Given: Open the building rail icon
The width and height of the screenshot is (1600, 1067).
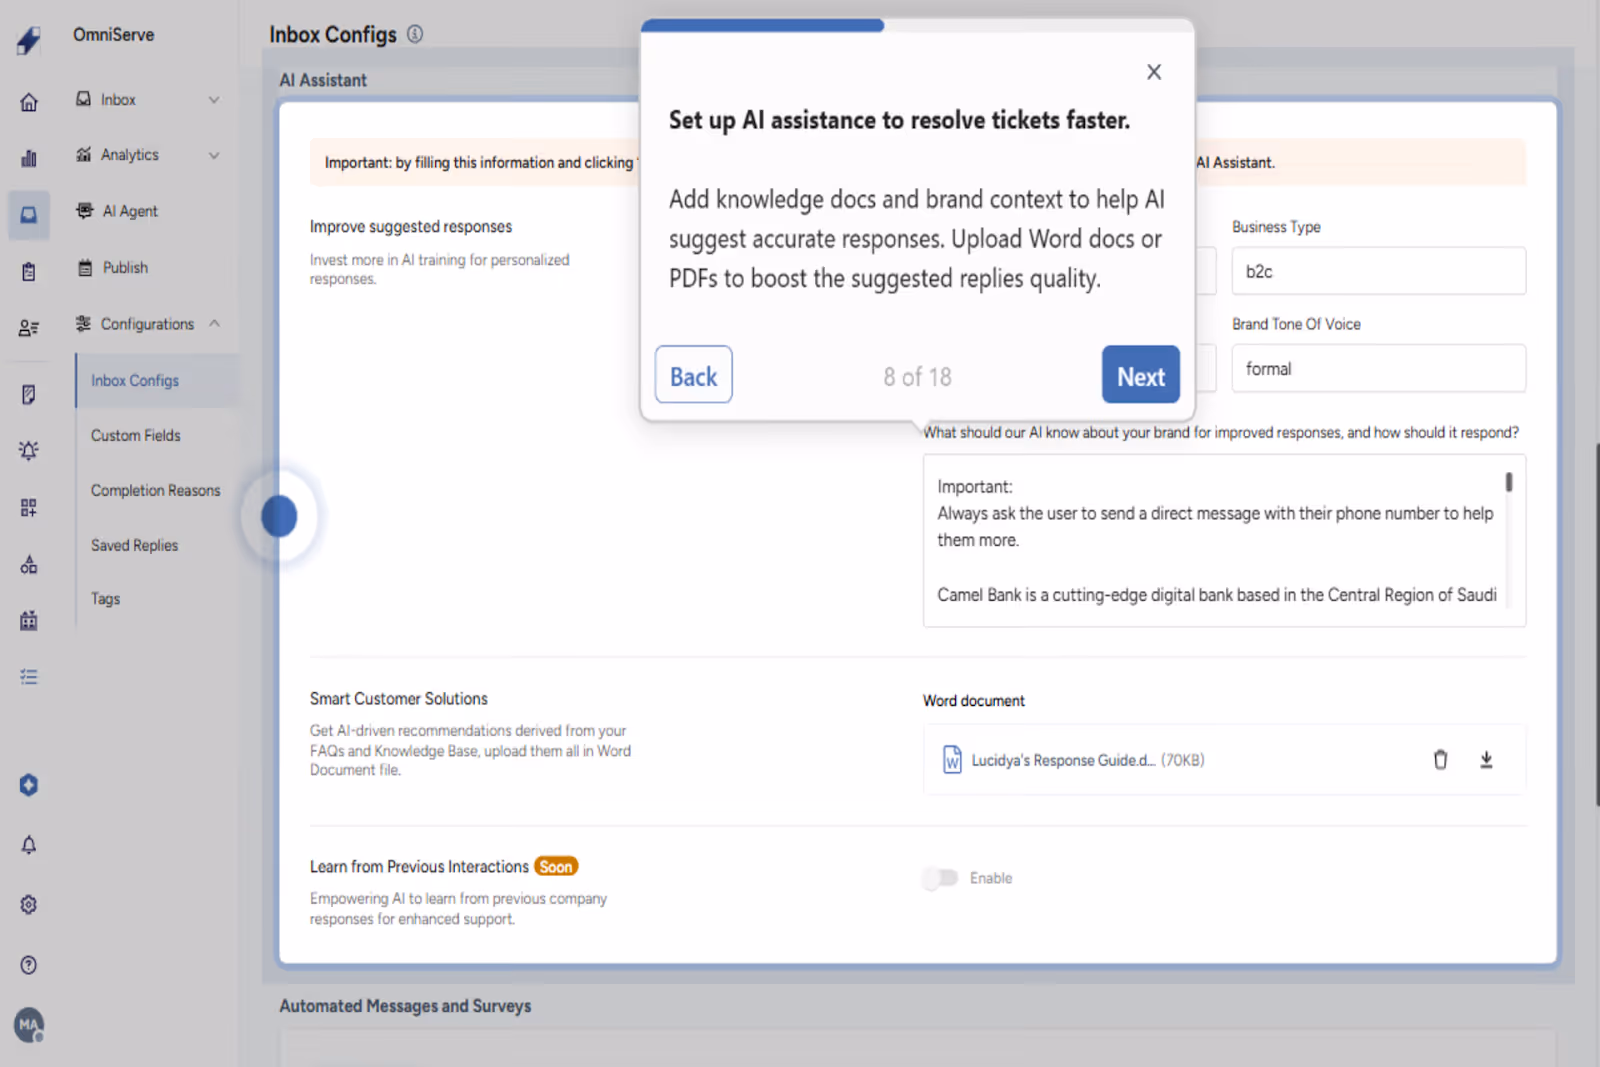Looking at the screenshot, I should click(29, 620).
